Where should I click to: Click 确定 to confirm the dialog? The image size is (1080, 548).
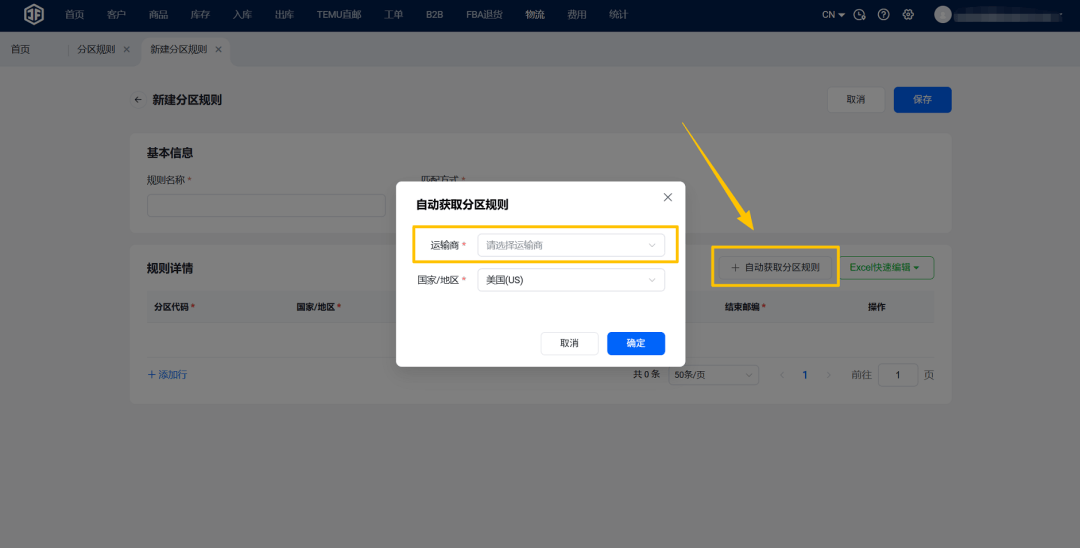click(635, 343)
